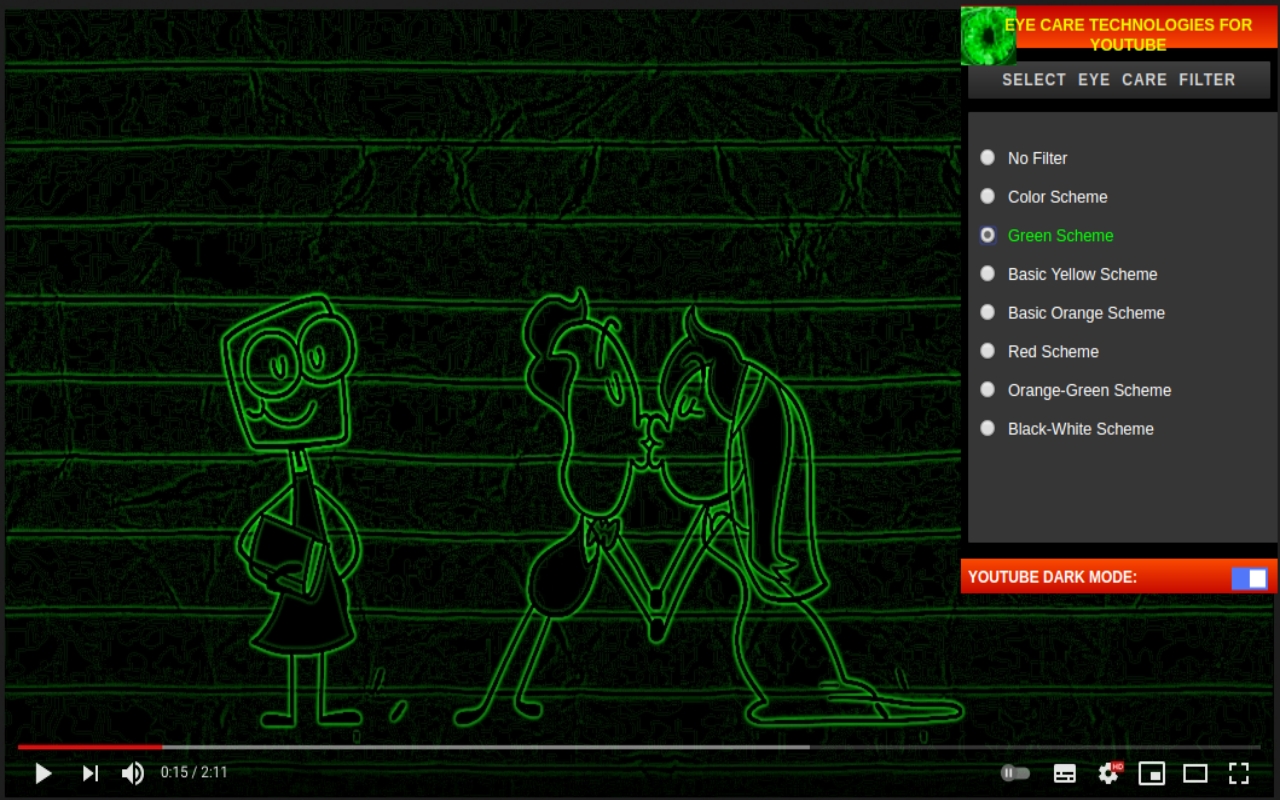Enable the Red Scheme filter

click(988, 351)
